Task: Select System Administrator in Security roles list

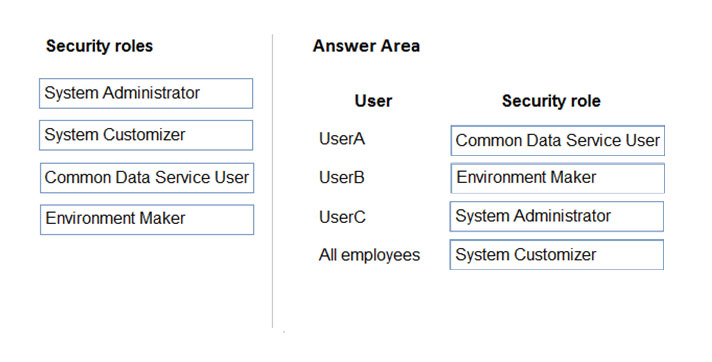Action: click(x=146, y=94)
